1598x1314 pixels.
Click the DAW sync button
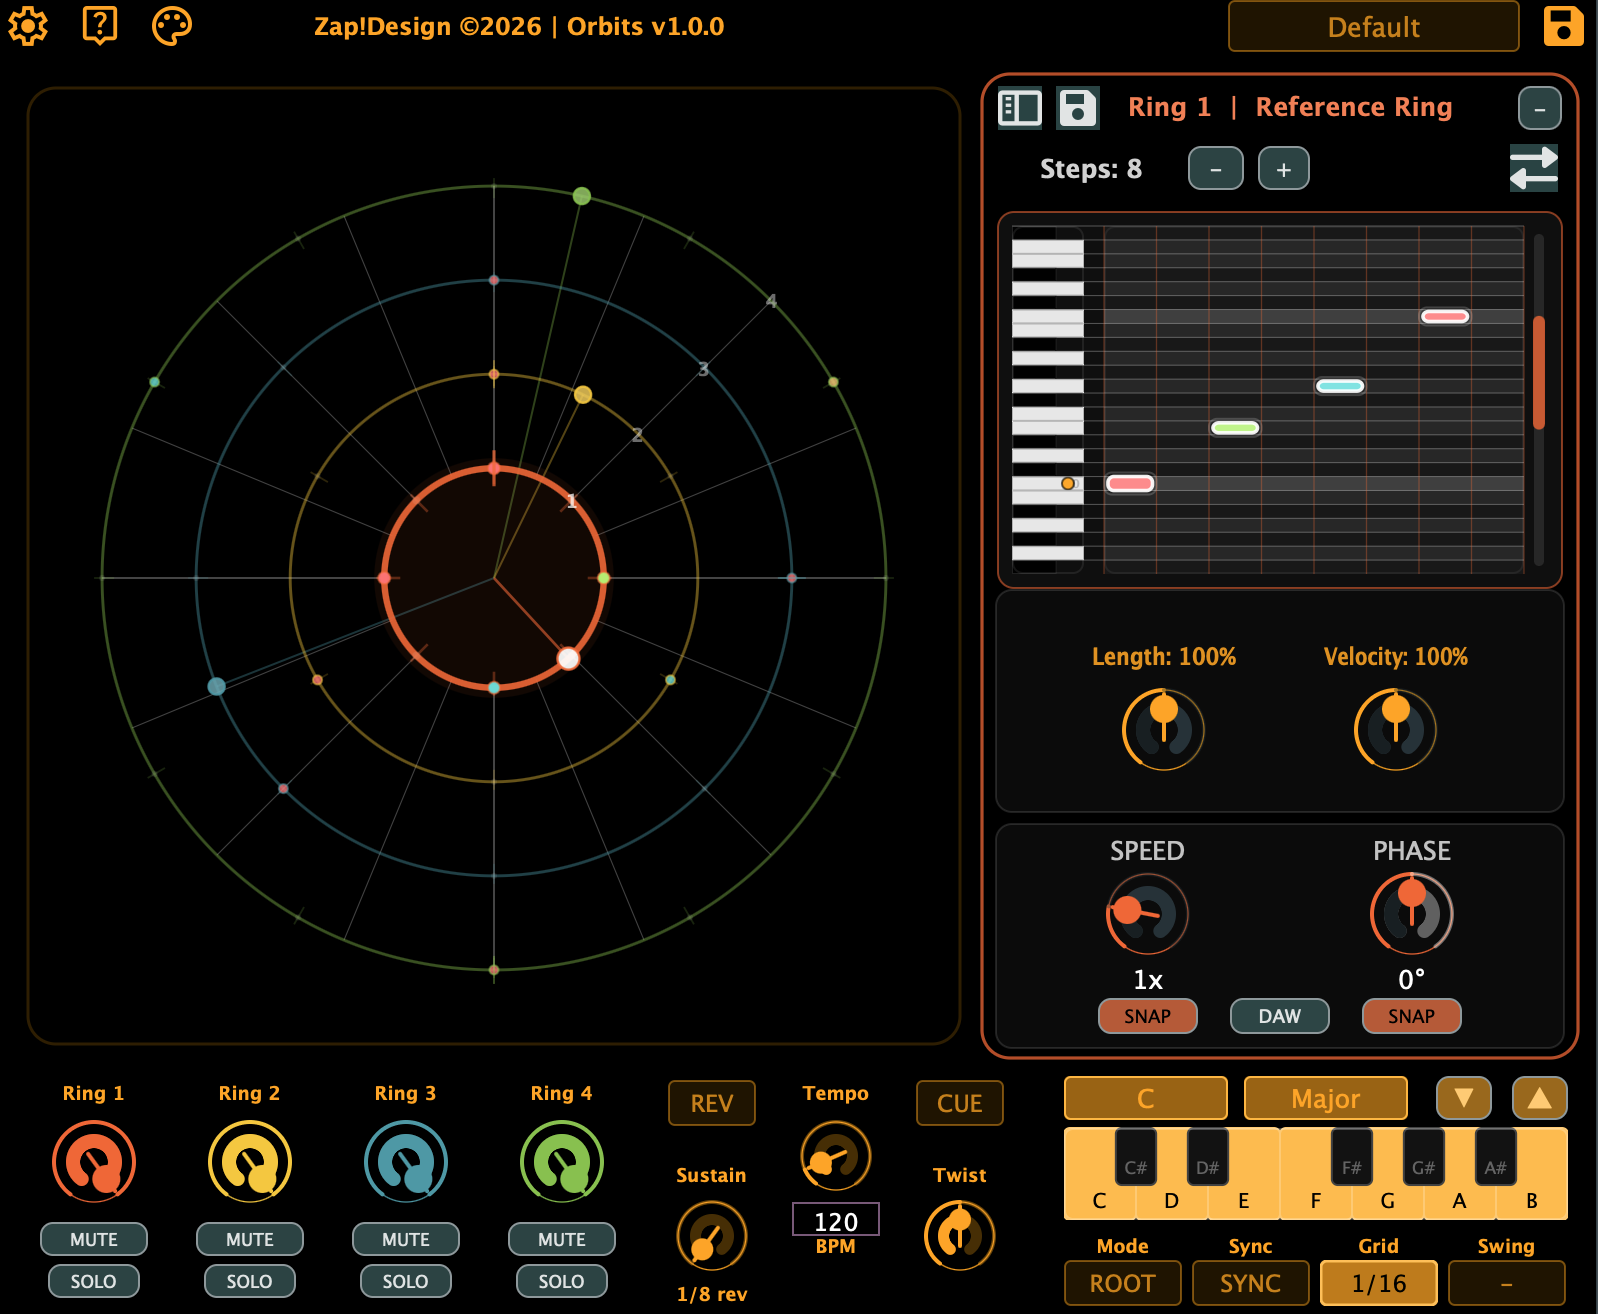pos(1280,1016)
